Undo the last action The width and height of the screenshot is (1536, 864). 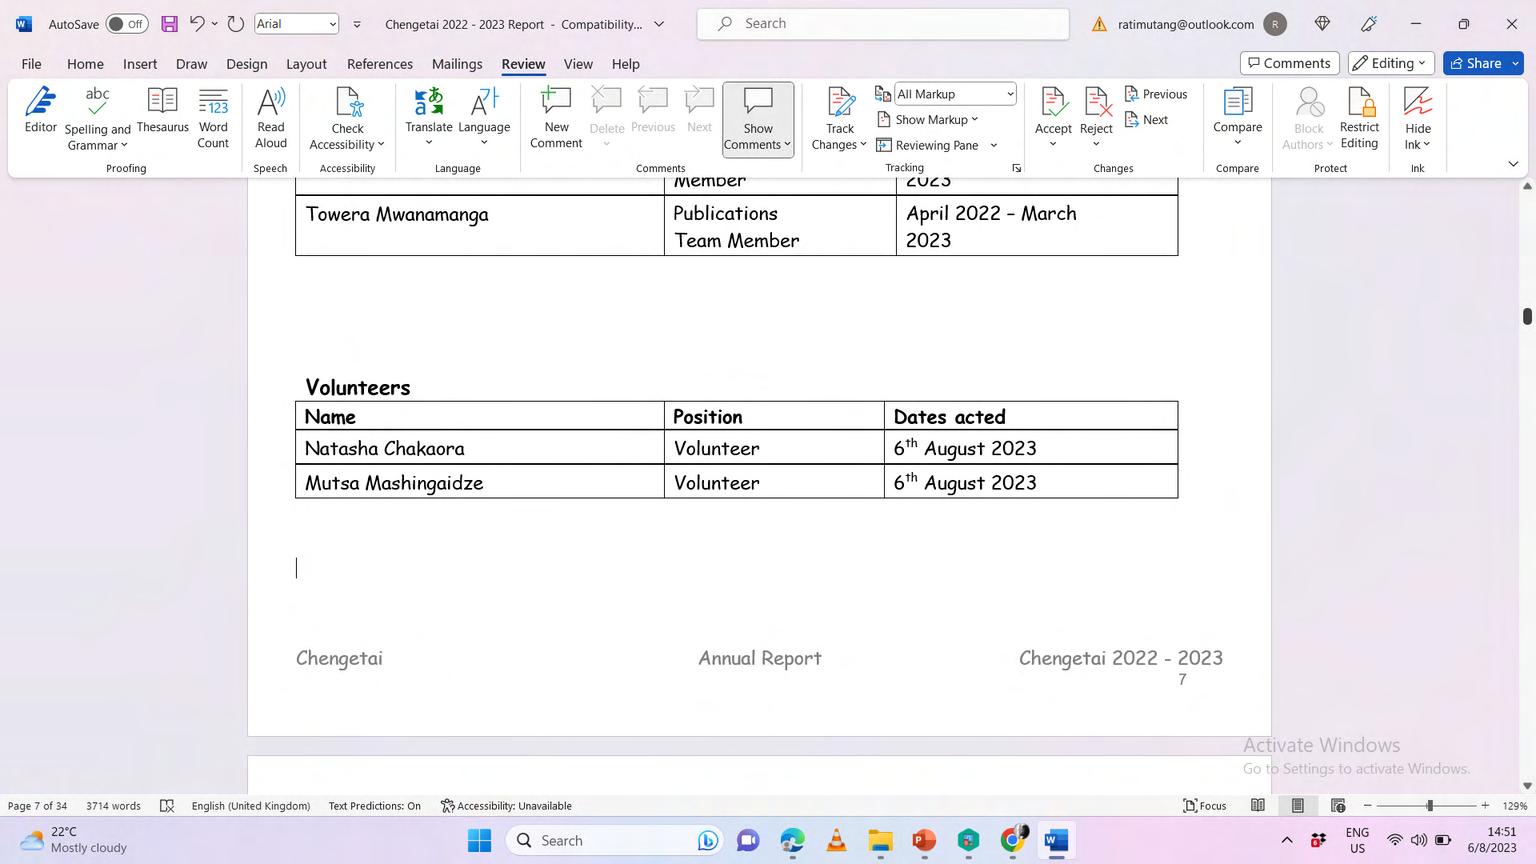click(x=197, y=24)
